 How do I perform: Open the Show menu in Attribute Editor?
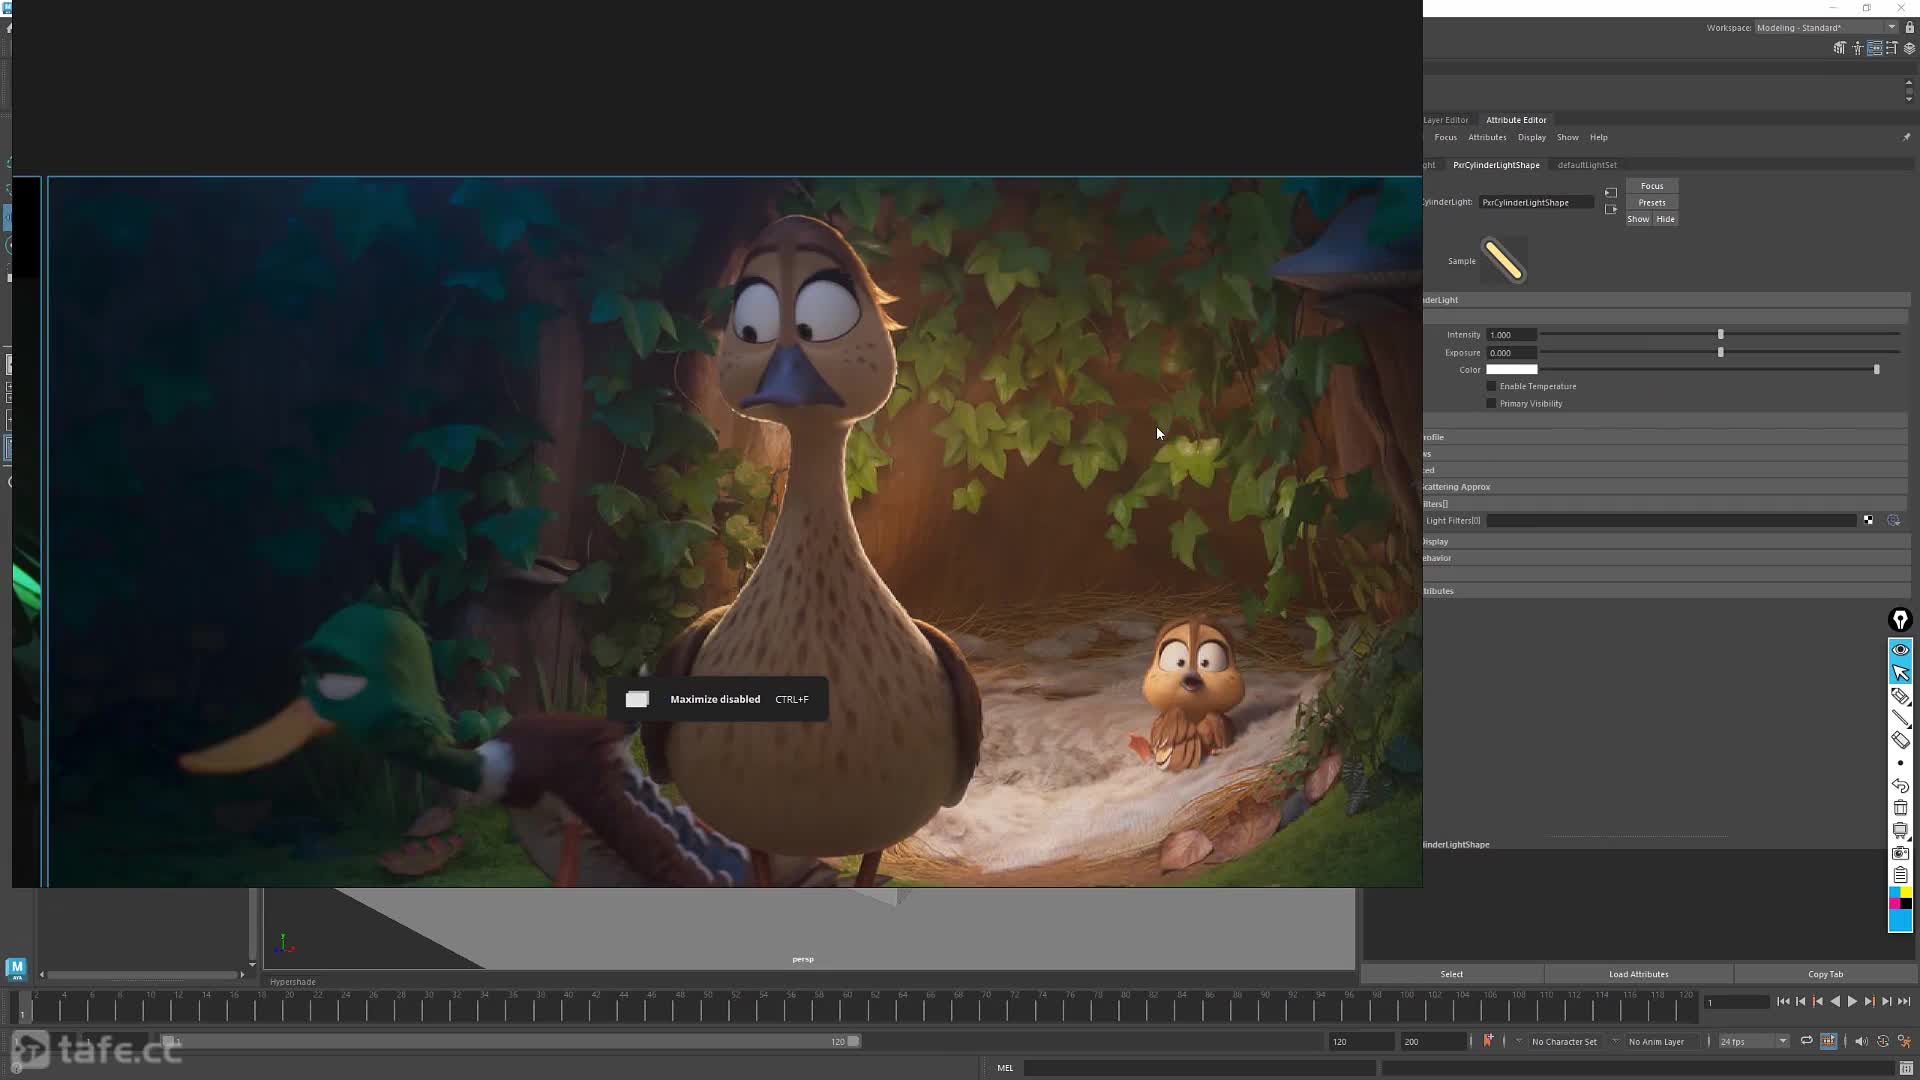click(x=1567, y=138)
